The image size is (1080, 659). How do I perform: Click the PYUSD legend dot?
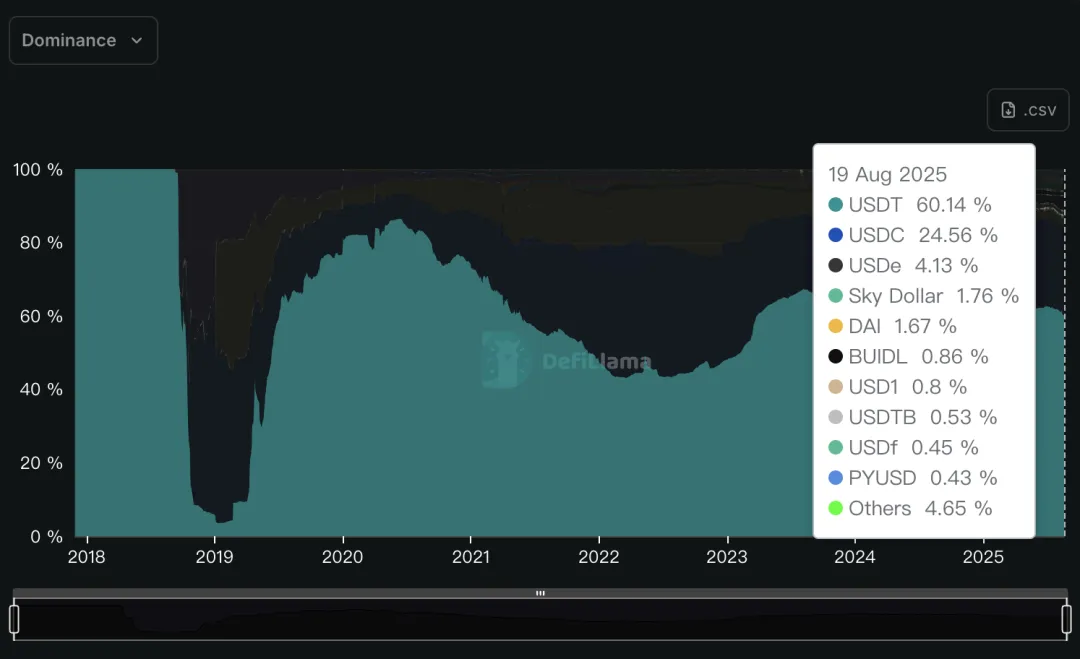[836, 478]
